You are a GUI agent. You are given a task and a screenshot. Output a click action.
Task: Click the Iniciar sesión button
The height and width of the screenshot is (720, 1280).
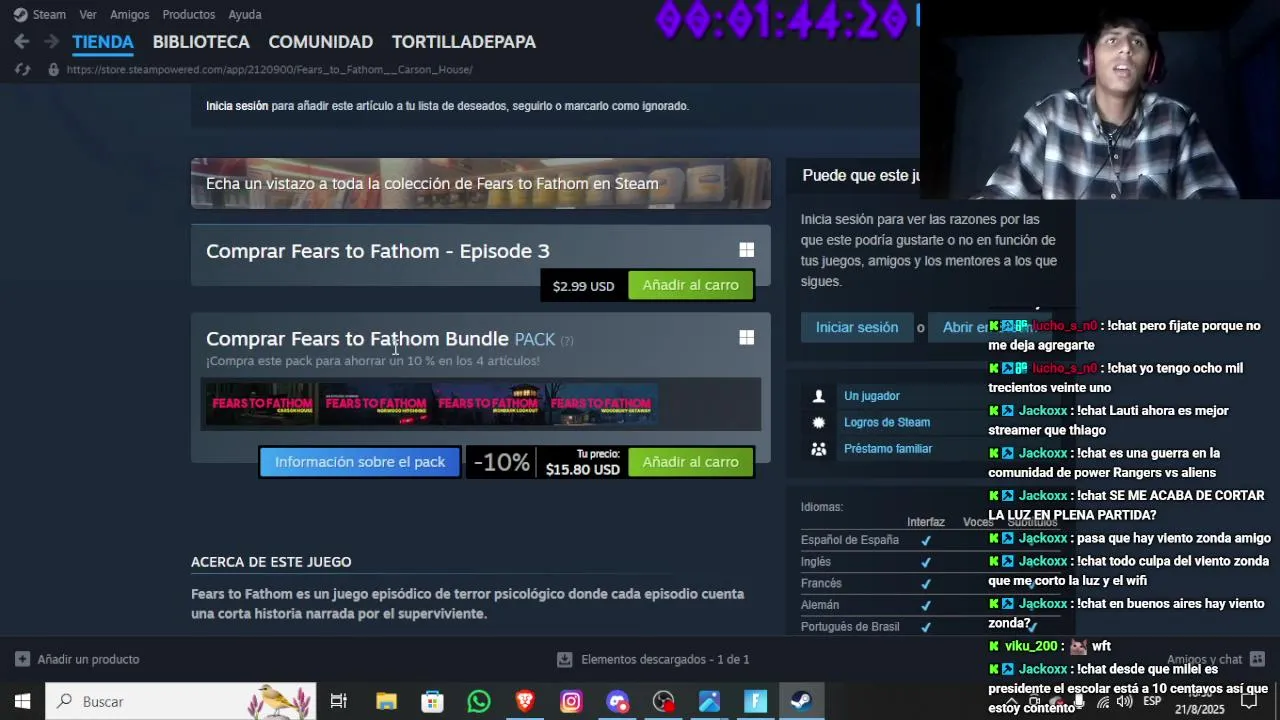click(x=857, y=327)
